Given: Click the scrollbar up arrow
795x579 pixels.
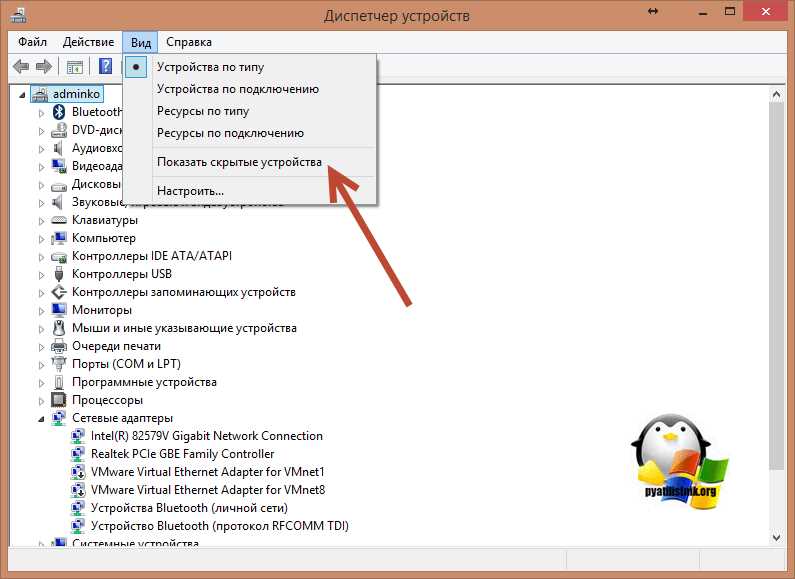Looking at the screenshot, I should pos(776,94).
